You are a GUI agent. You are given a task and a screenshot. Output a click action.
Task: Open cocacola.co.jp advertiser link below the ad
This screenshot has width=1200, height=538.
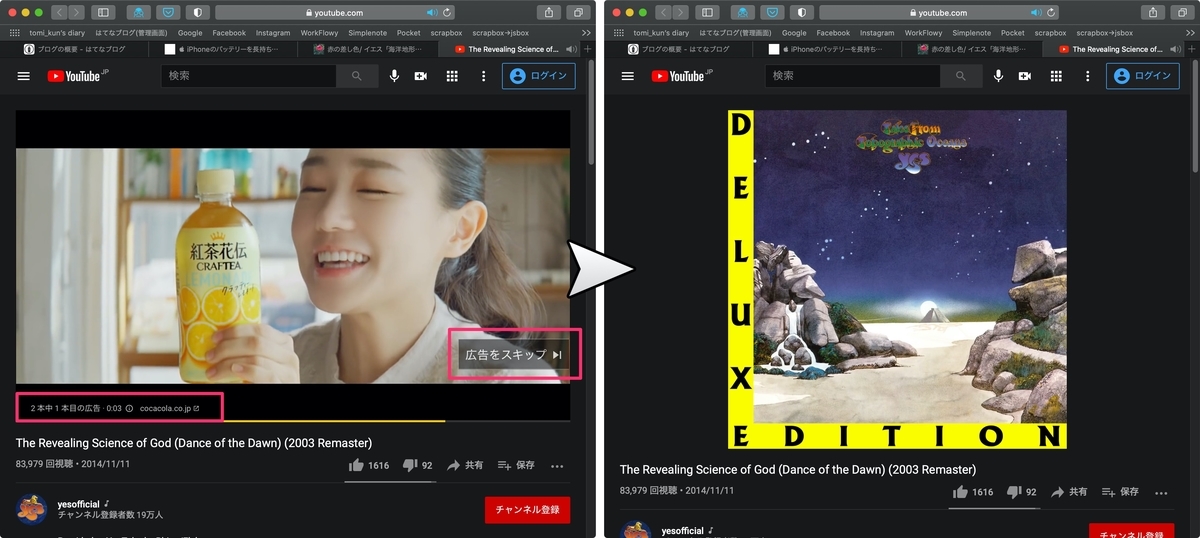click(169, 408)
